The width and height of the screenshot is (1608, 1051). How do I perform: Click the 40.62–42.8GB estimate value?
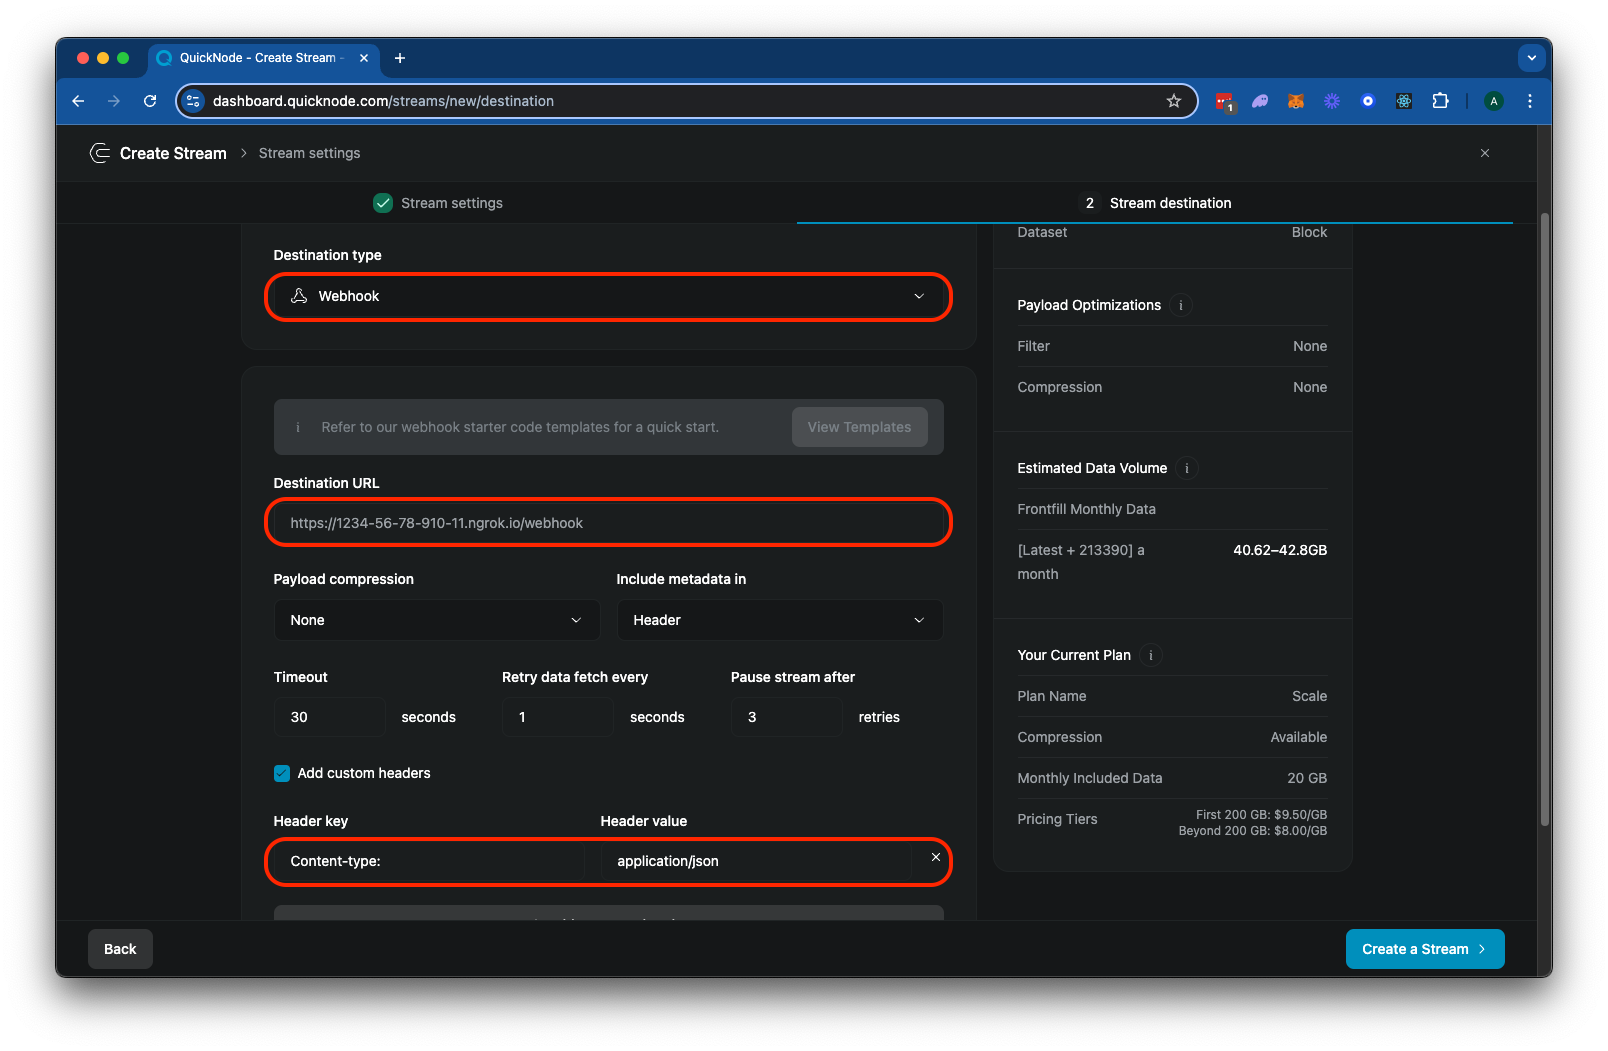[x=1280, y=550]
